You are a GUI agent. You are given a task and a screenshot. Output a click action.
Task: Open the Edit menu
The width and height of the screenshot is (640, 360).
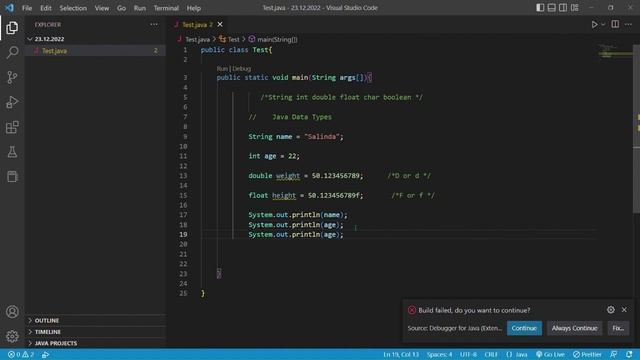point(46,8)
